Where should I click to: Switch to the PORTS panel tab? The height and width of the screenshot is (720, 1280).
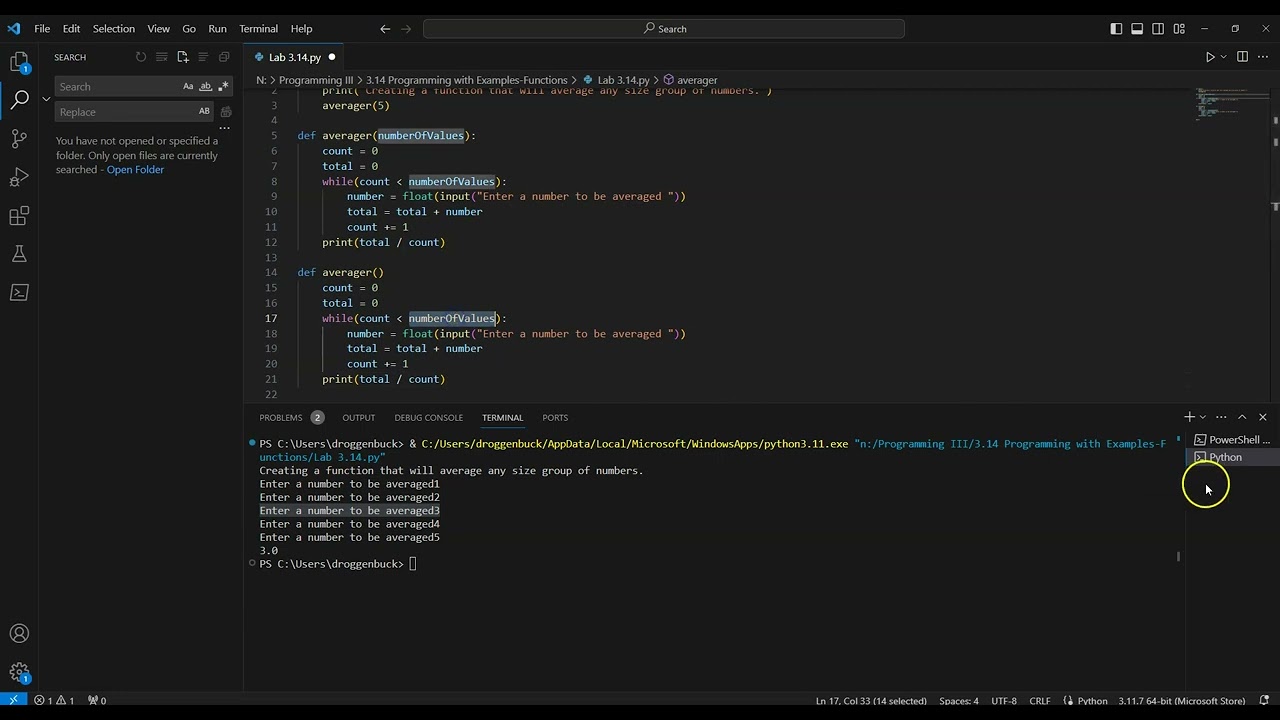[555, 418]
